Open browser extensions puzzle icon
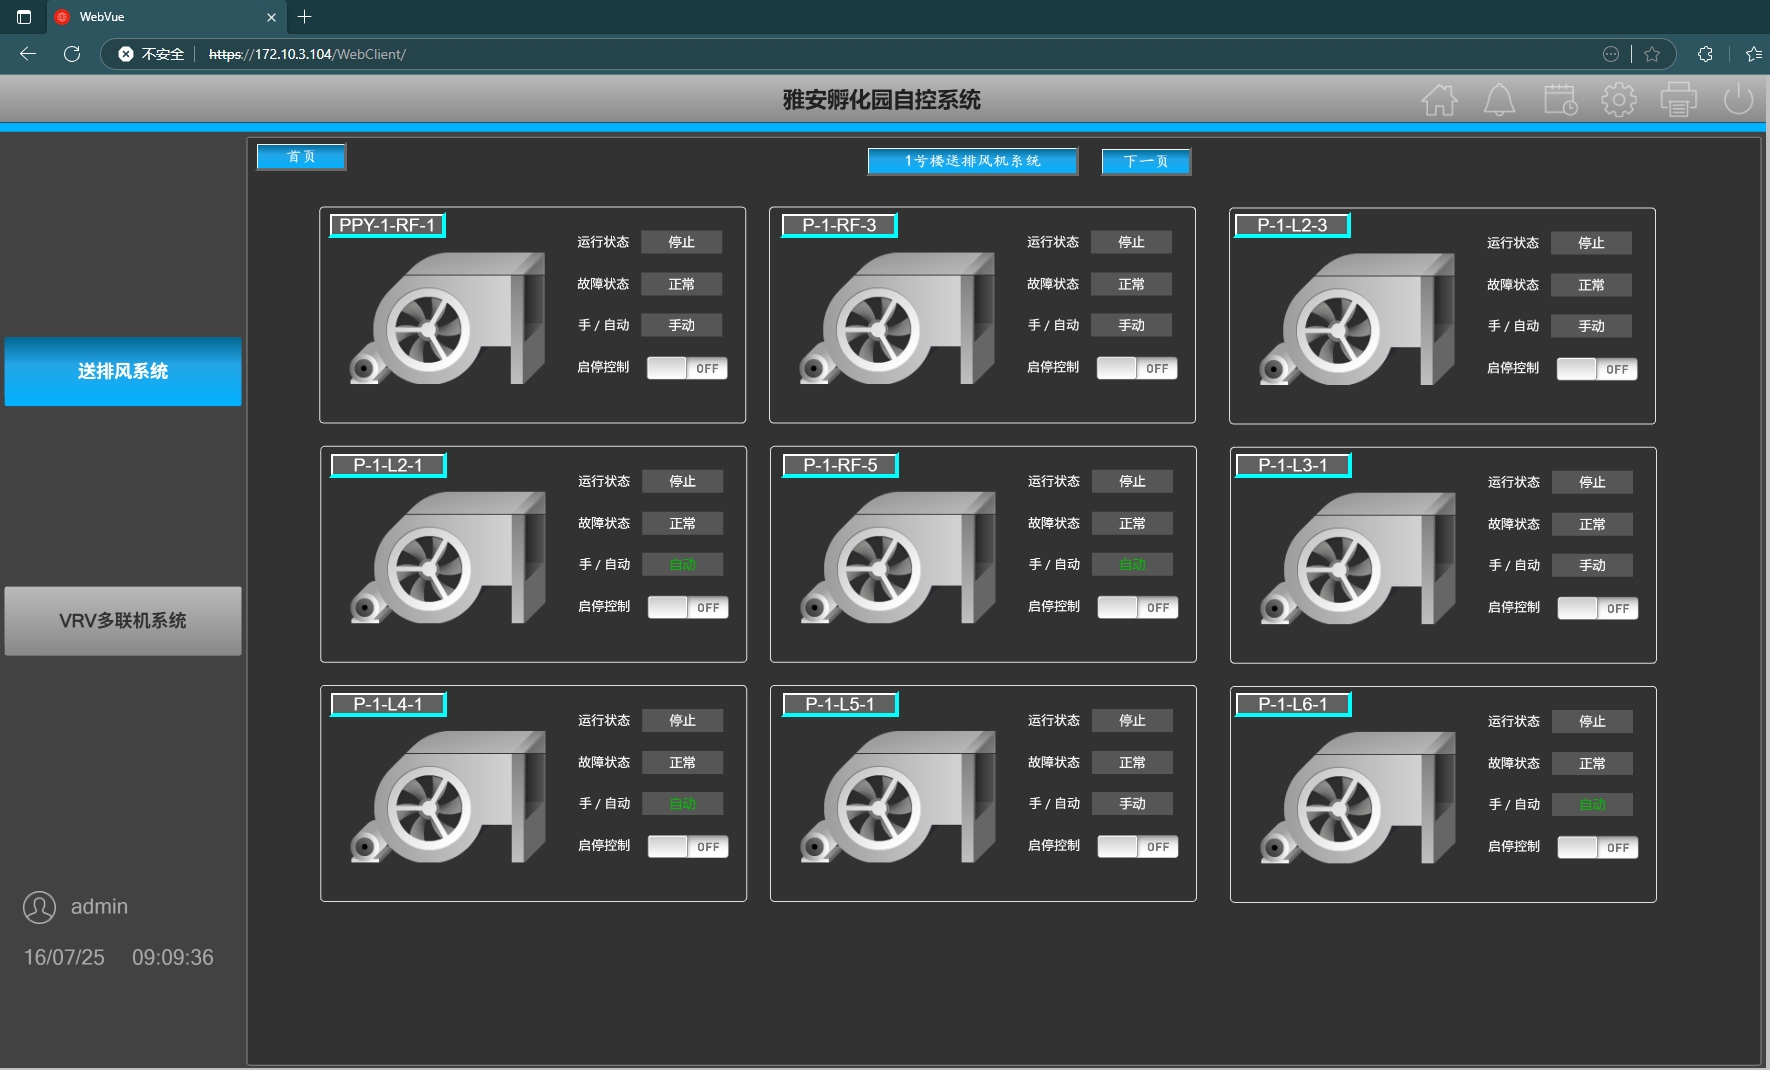The width and height of the screenshot is (1770, 1070). (x=1705, y=54)
